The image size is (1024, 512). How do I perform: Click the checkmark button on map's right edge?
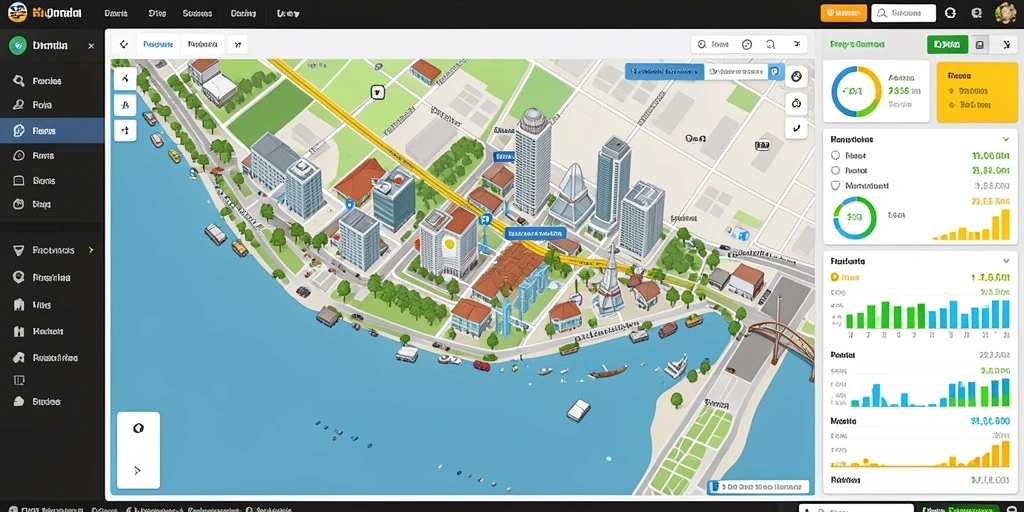pyautogui.click(x=796, y=128)
